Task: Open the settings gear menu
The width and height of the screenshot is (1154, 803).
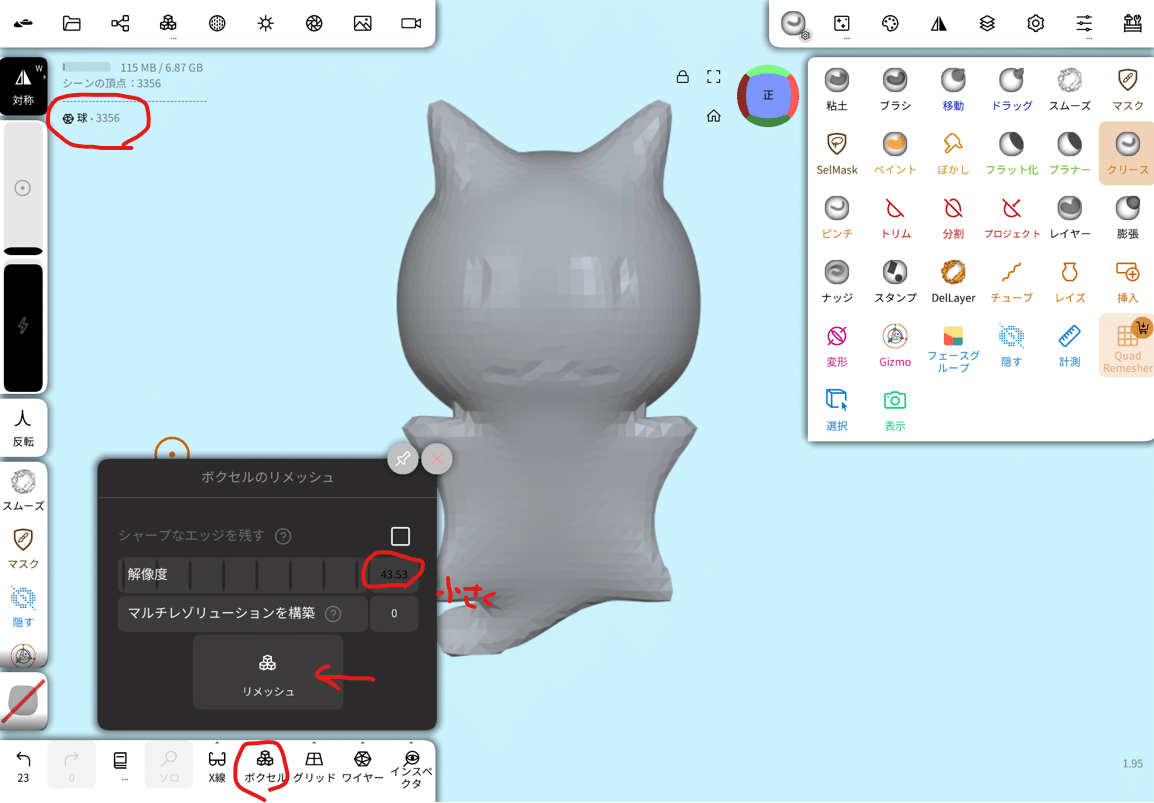Action: pyautogui.click(x=1035, y=24)
